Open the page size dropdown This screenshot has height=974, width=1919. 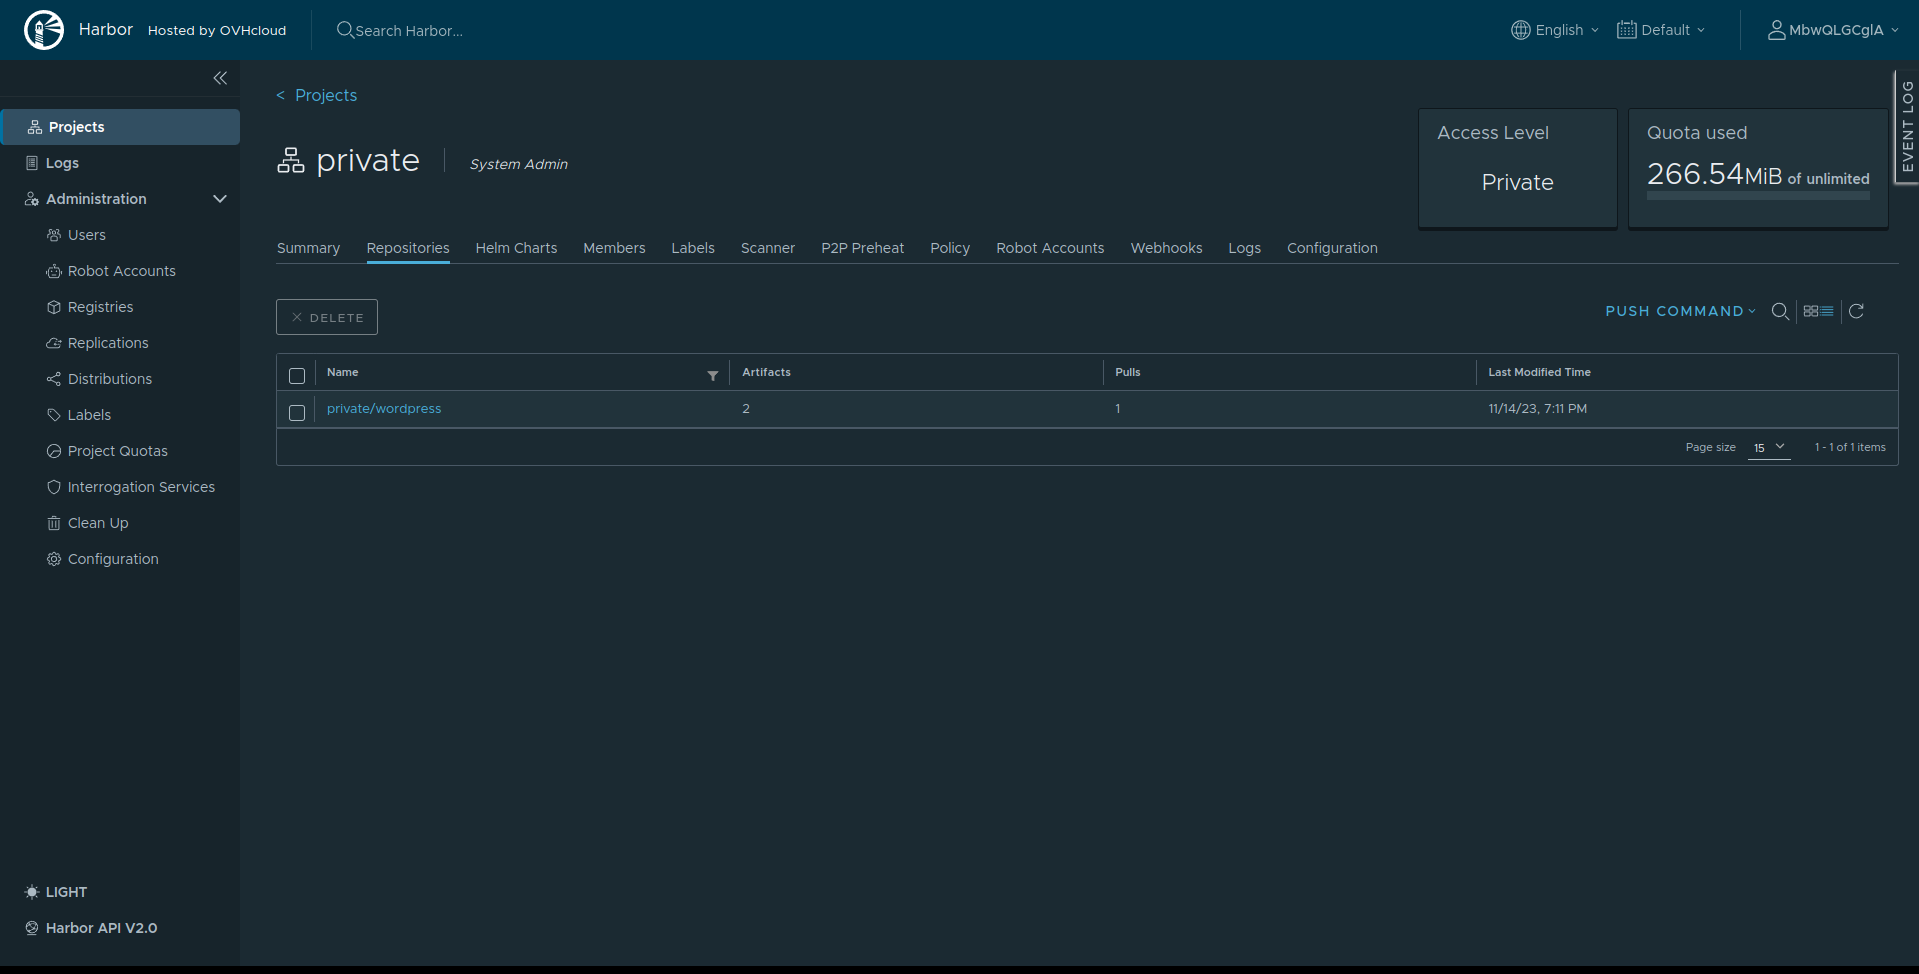(x=1768, y=447)
